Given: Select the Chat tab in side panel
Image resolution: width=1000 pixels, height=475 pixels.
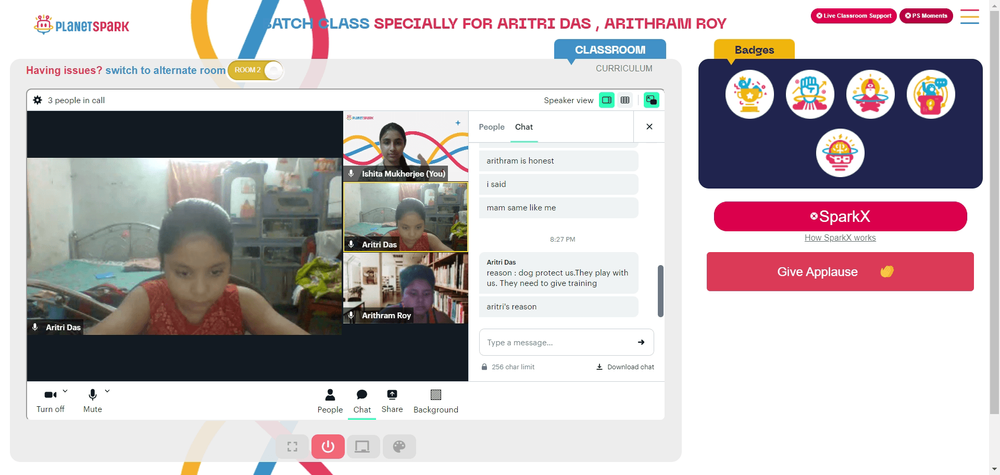Looking at the screenshot, I should 524,127.
